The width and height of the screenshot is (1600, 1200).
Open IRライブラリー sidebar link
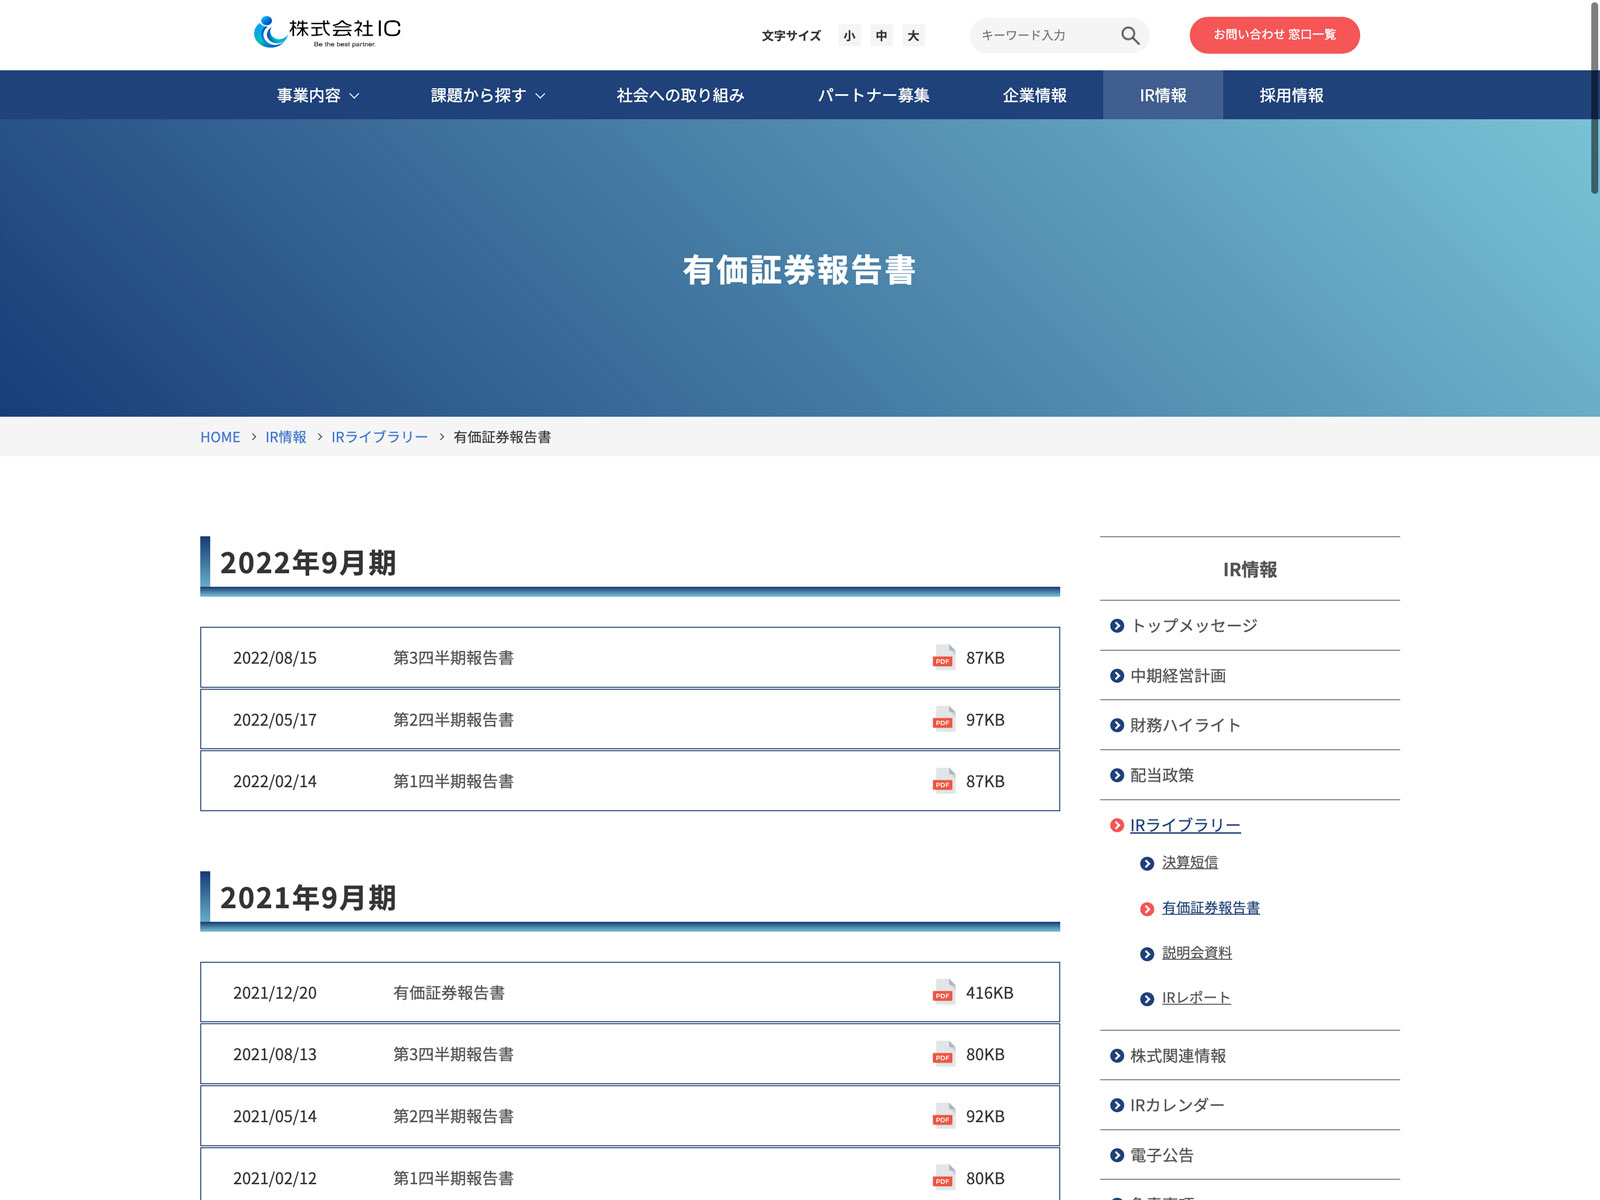(1185, 826)
